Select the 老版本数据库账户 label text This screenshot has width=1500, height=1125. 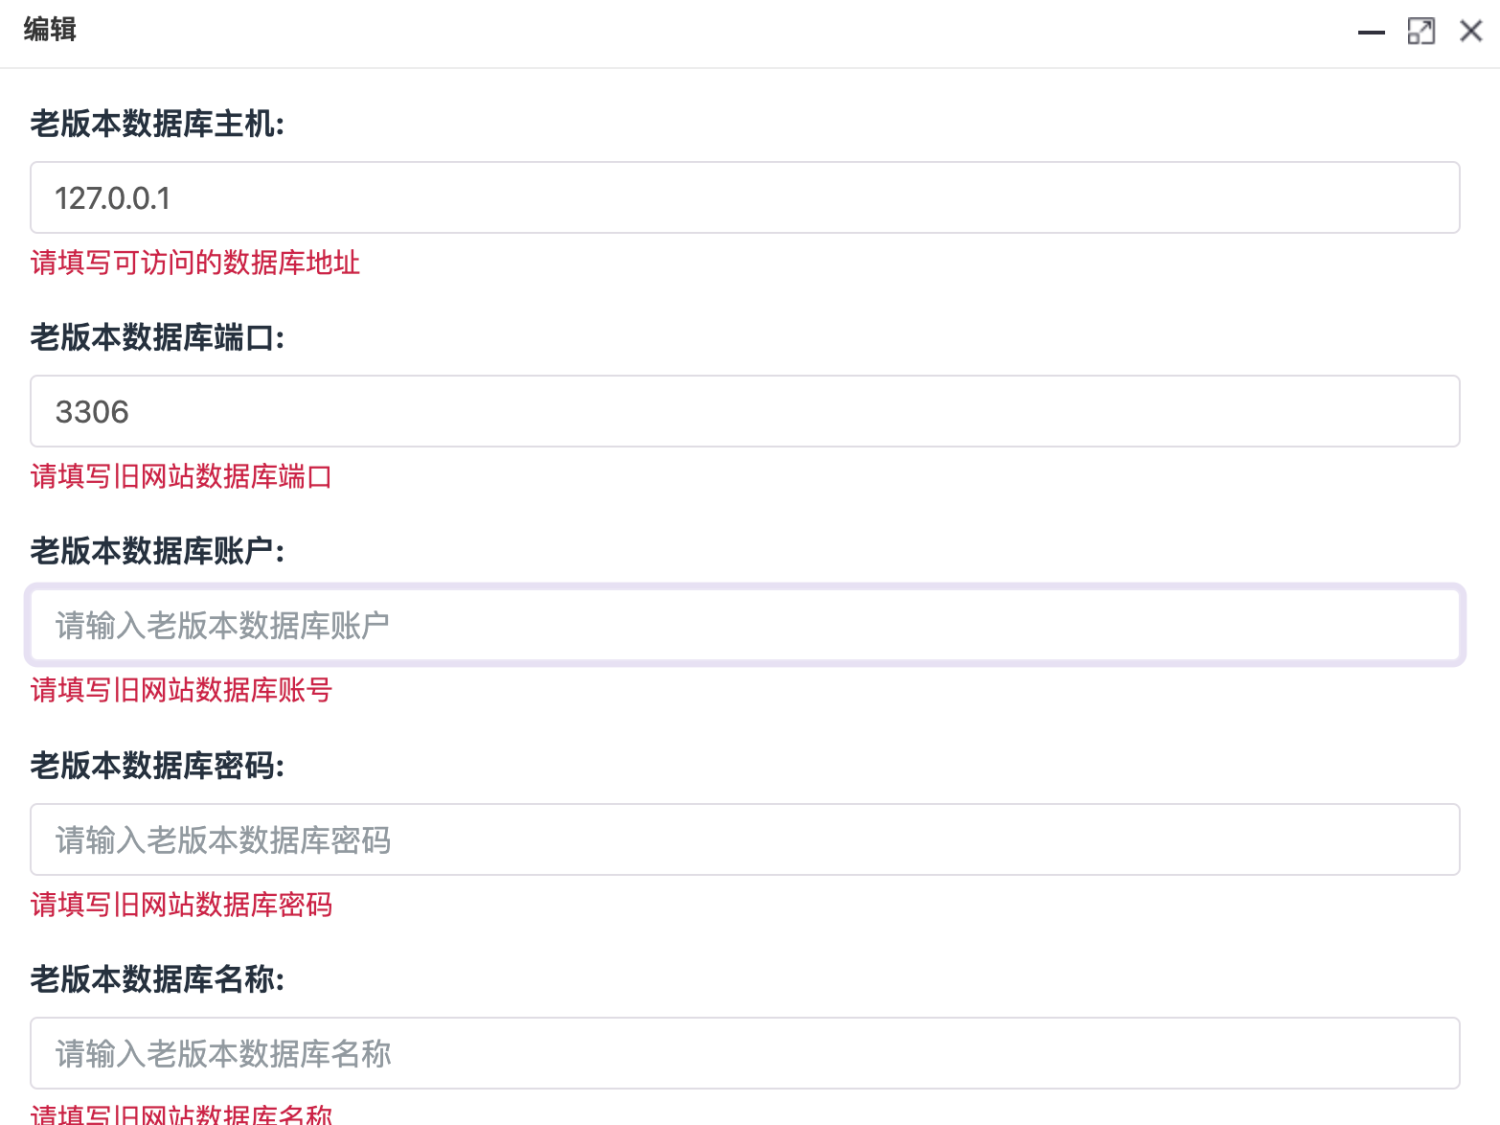tap(157, 551)
